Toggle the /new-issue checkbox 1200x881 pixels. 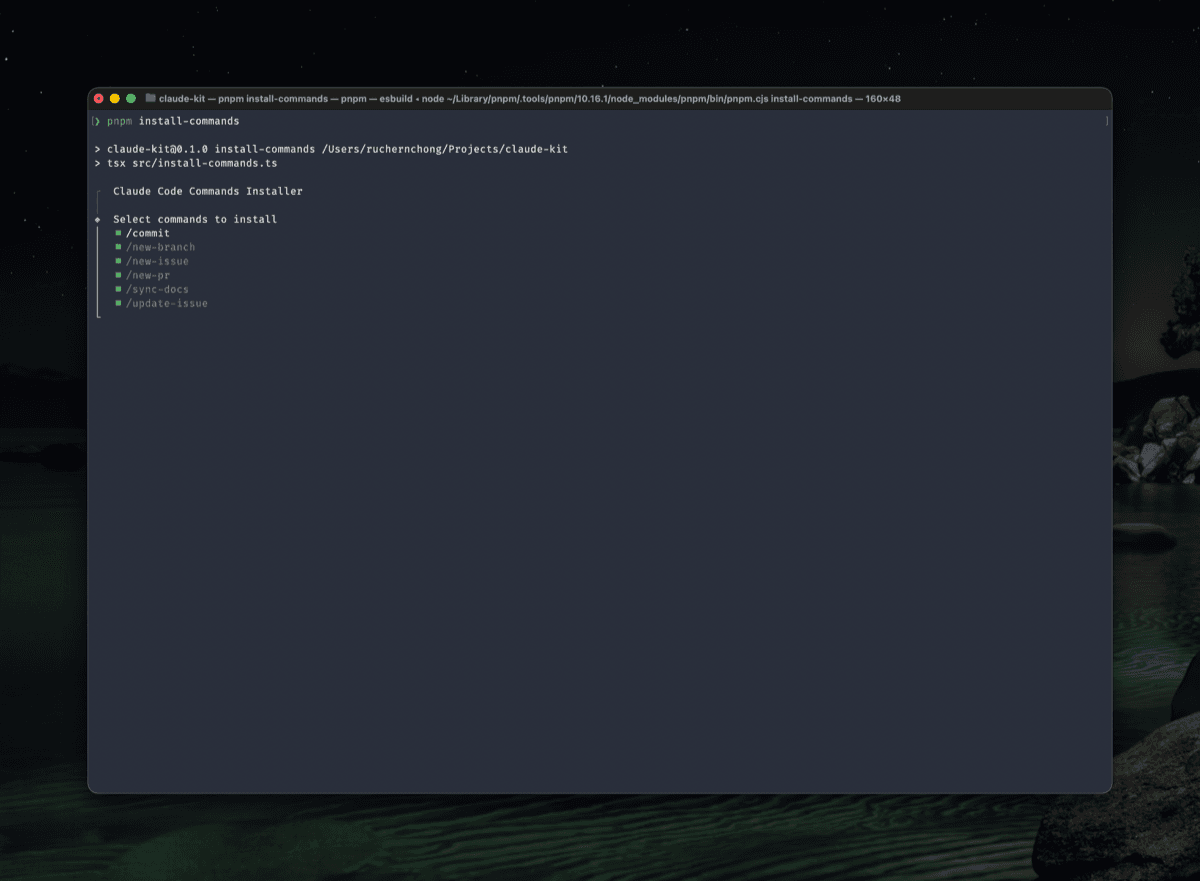118,261
